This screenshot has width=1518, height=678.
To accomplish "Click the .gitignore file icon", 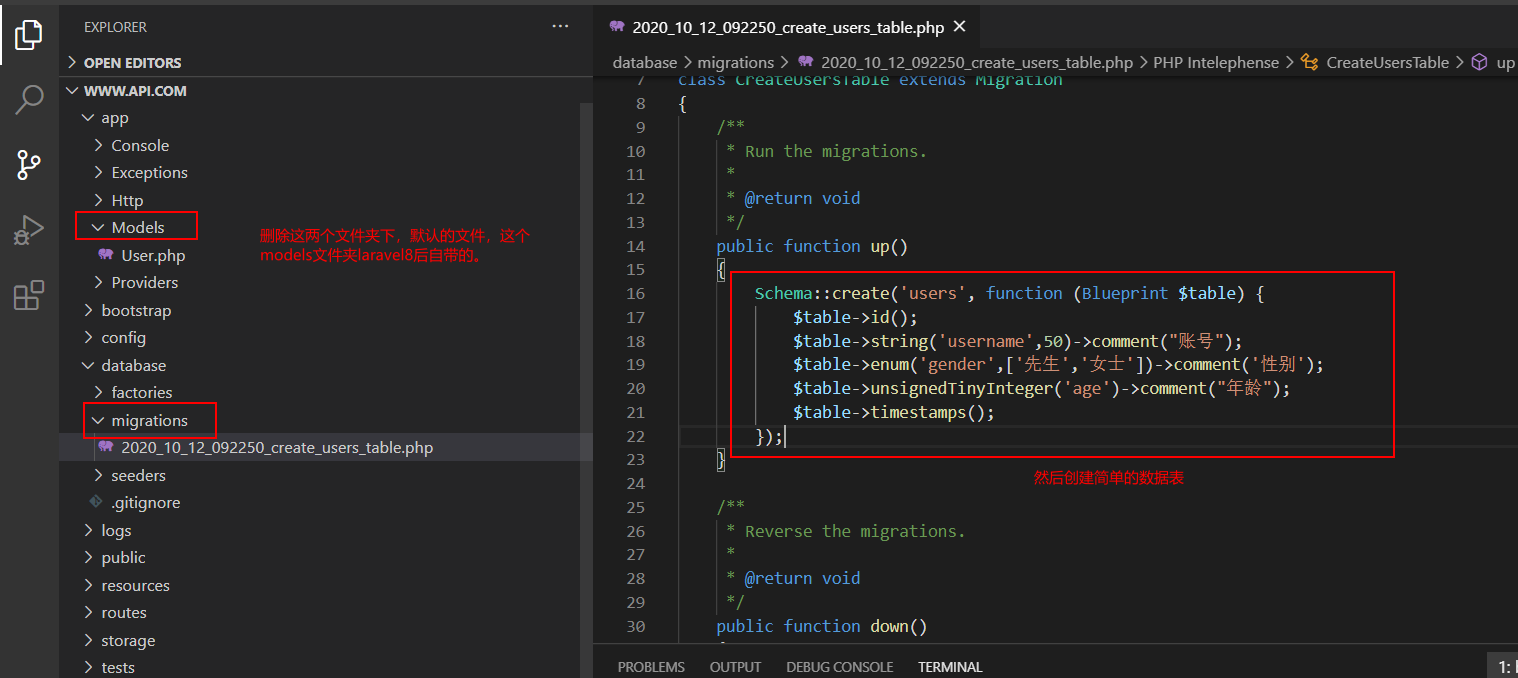I will (96, 502).
